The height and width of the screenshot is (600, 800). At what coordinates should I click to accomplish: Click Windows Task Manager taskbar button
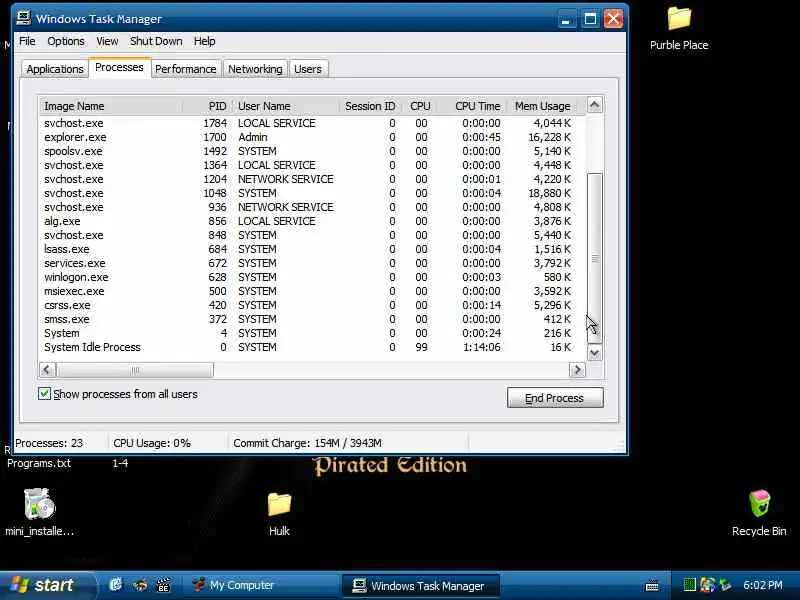pyautogui.click(x=420, y=586)
